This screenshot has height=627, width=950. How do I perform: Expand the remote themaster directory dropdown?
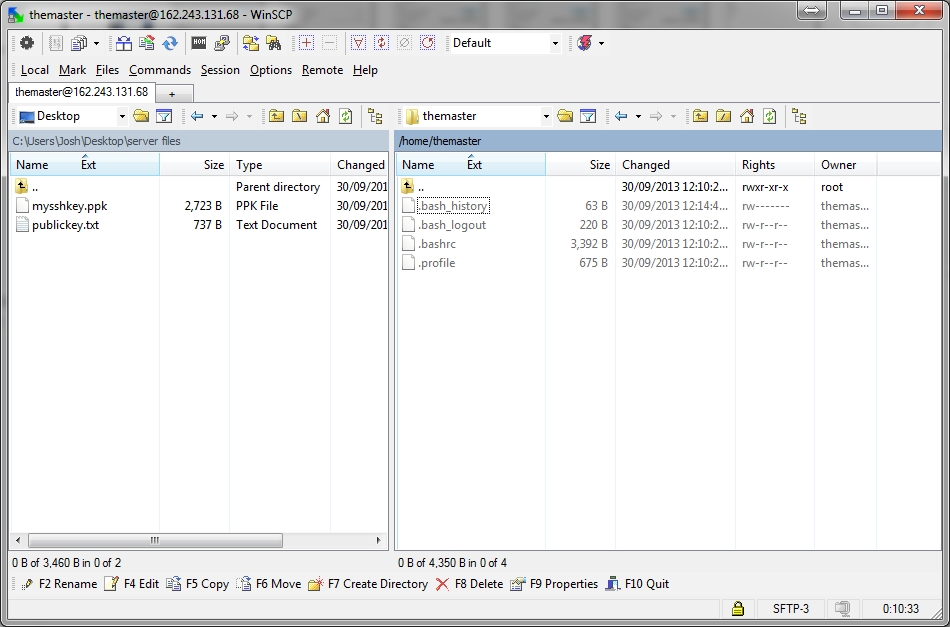point(546,117)
